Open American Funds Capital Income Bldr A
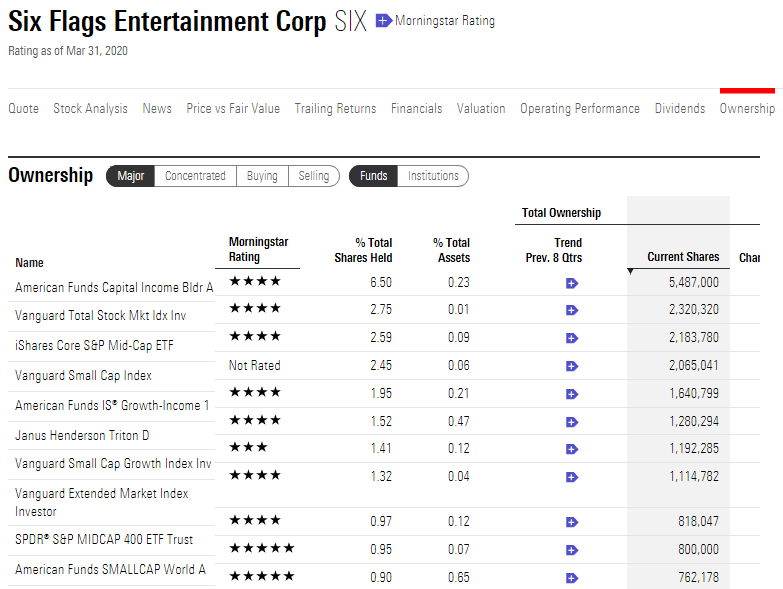 click(x=114, y=288)
